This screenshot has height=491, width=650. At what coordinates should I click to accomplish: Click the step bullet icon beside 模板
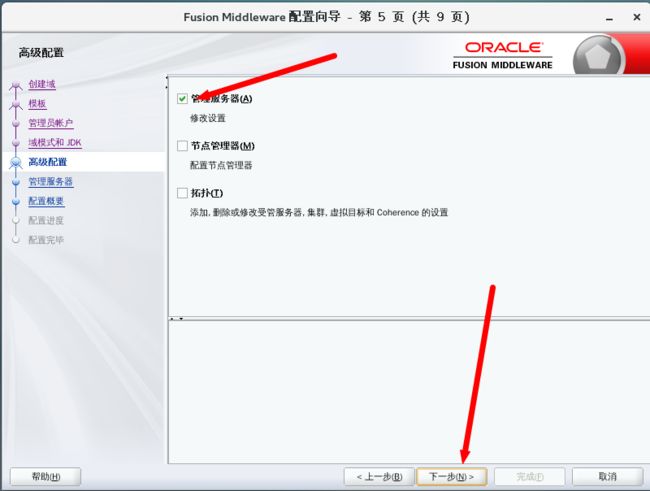pos(16,104)
